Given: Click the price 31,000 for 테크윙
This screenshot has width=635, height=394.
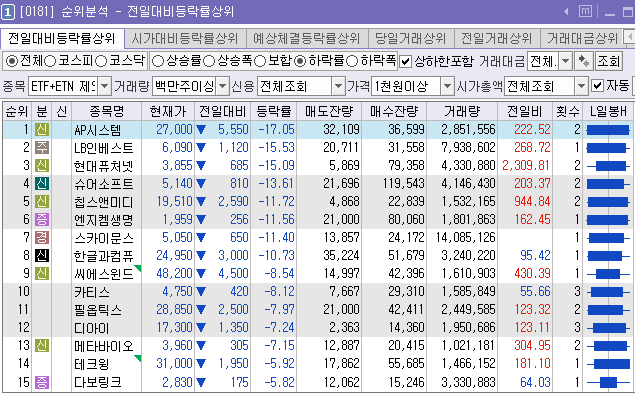Looking at the screenshot, I should [x=174, y=364].
